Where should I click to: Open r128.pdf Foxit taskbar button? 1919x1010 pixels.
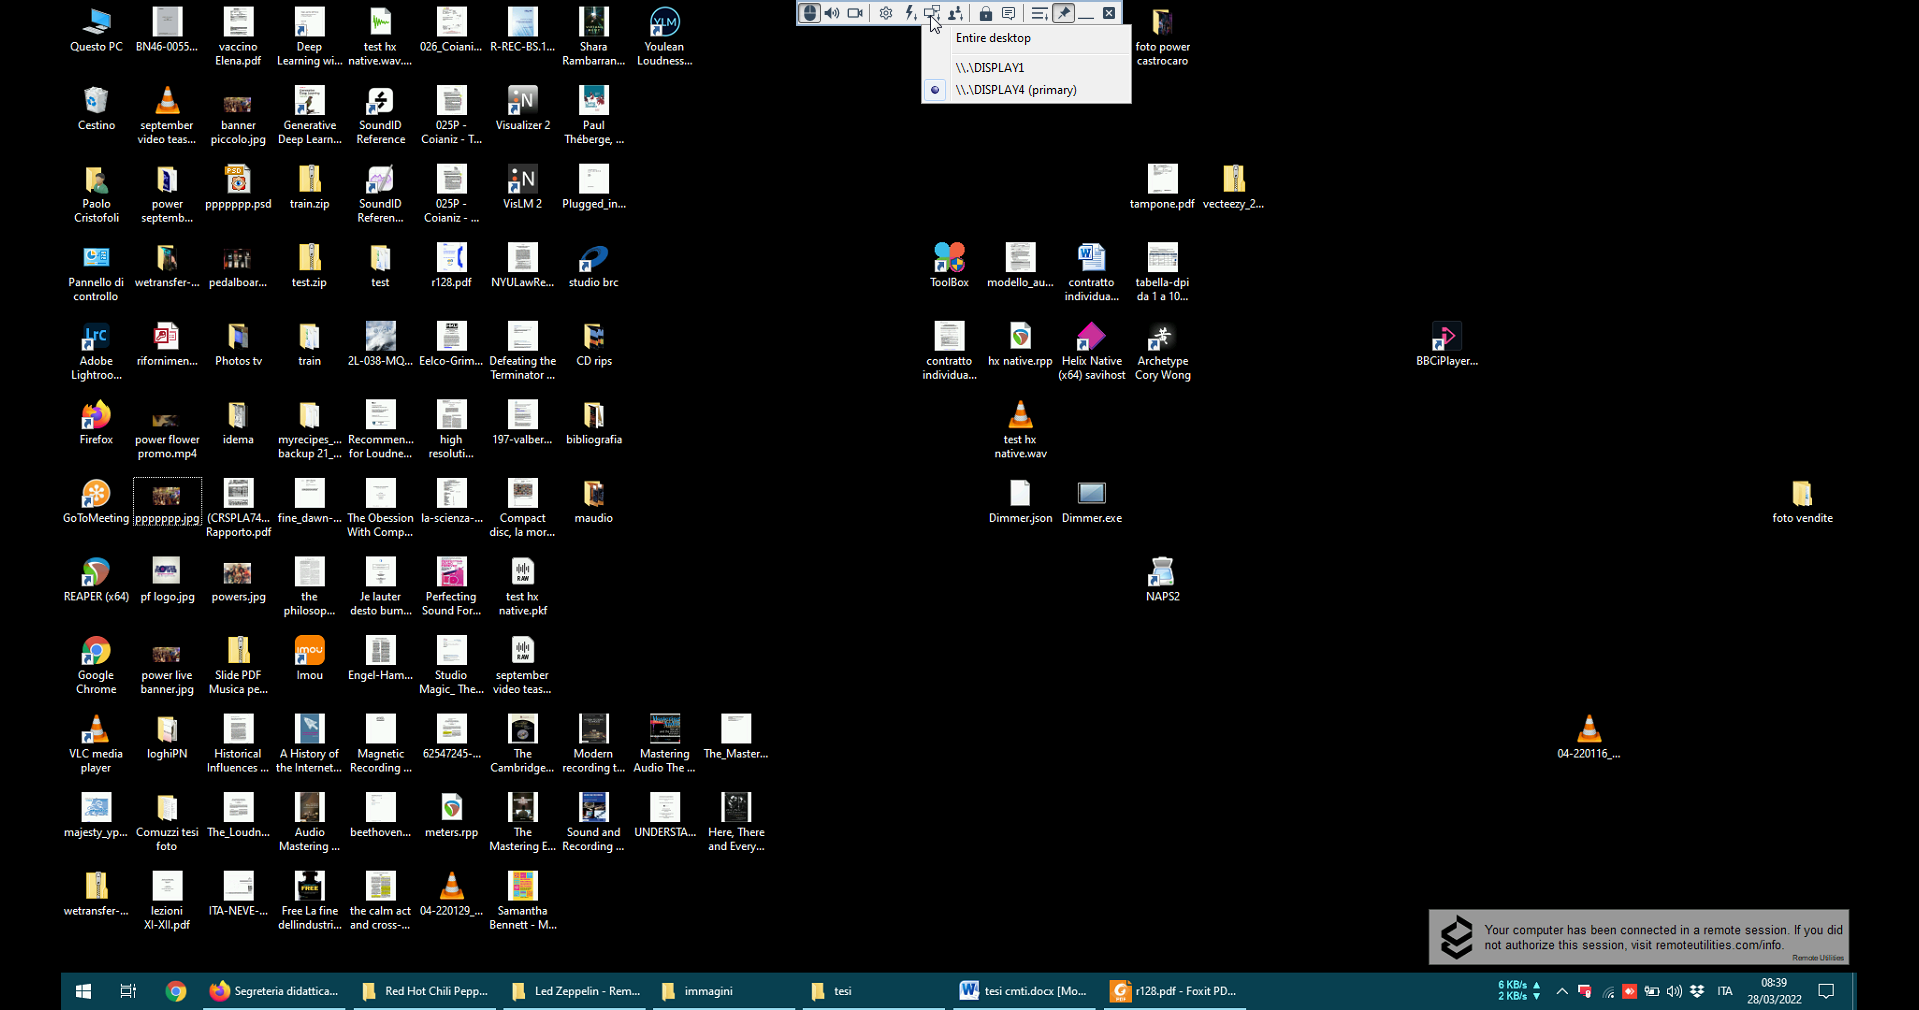pos(1174,991)
